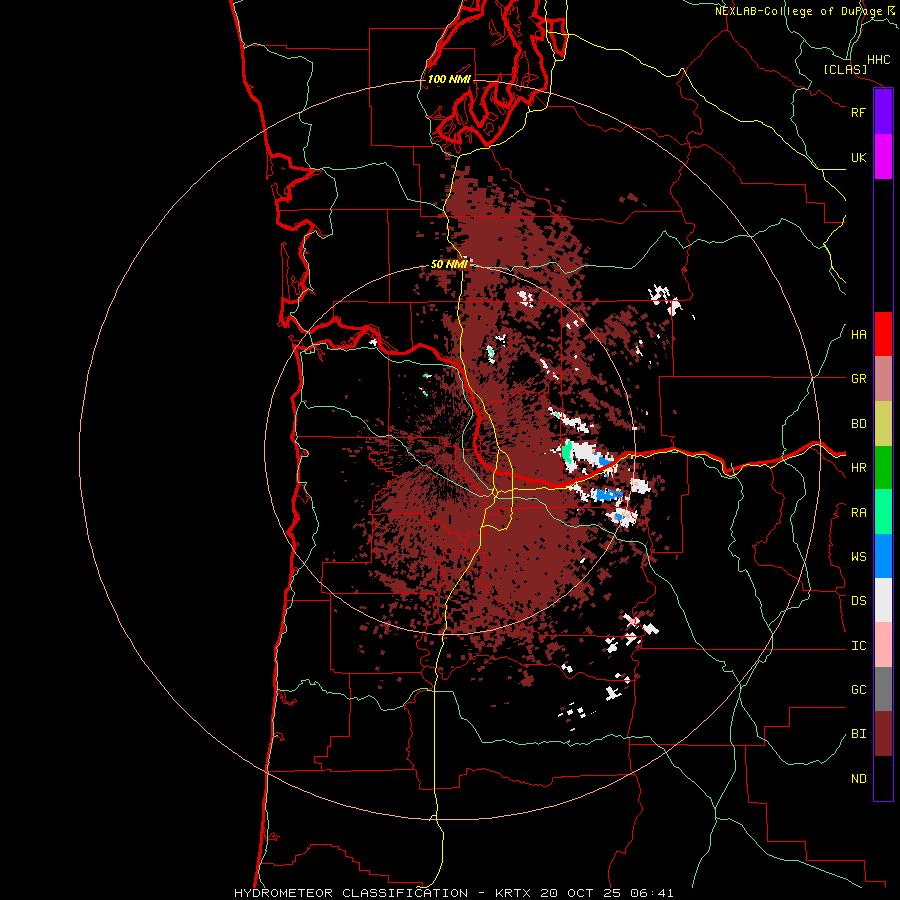Click the "20 OCT 25" date text
This screenshot has width=900, height=900.
581,893
